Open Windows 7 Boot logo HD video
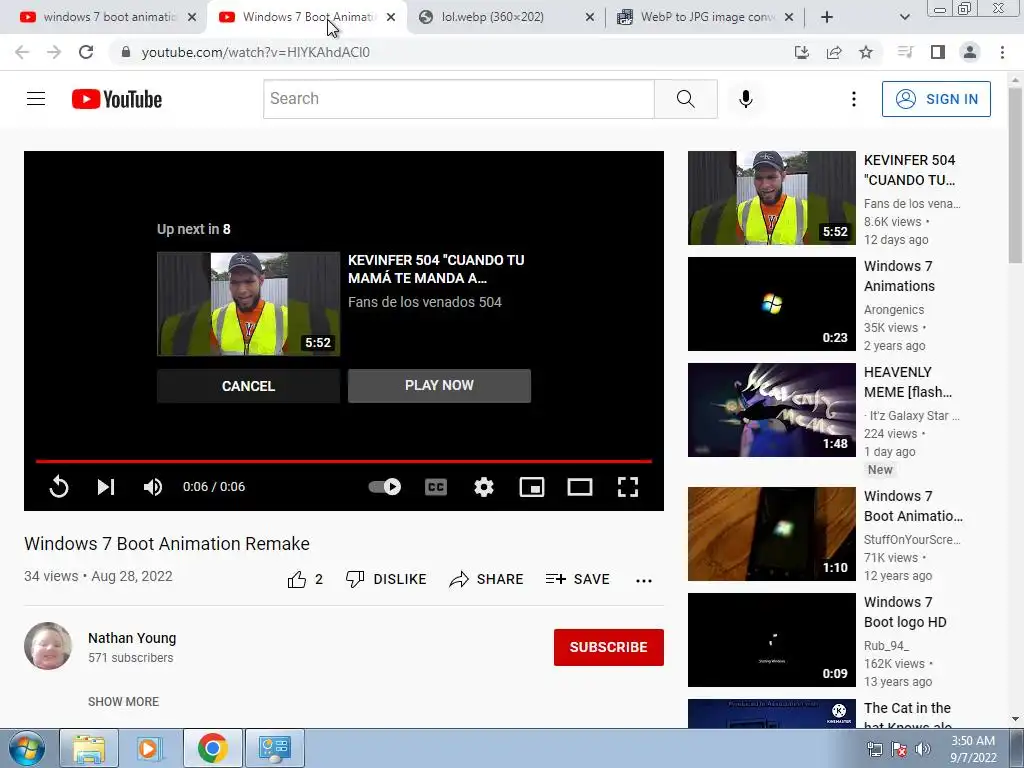1024x768 pixels. (771, 639)
